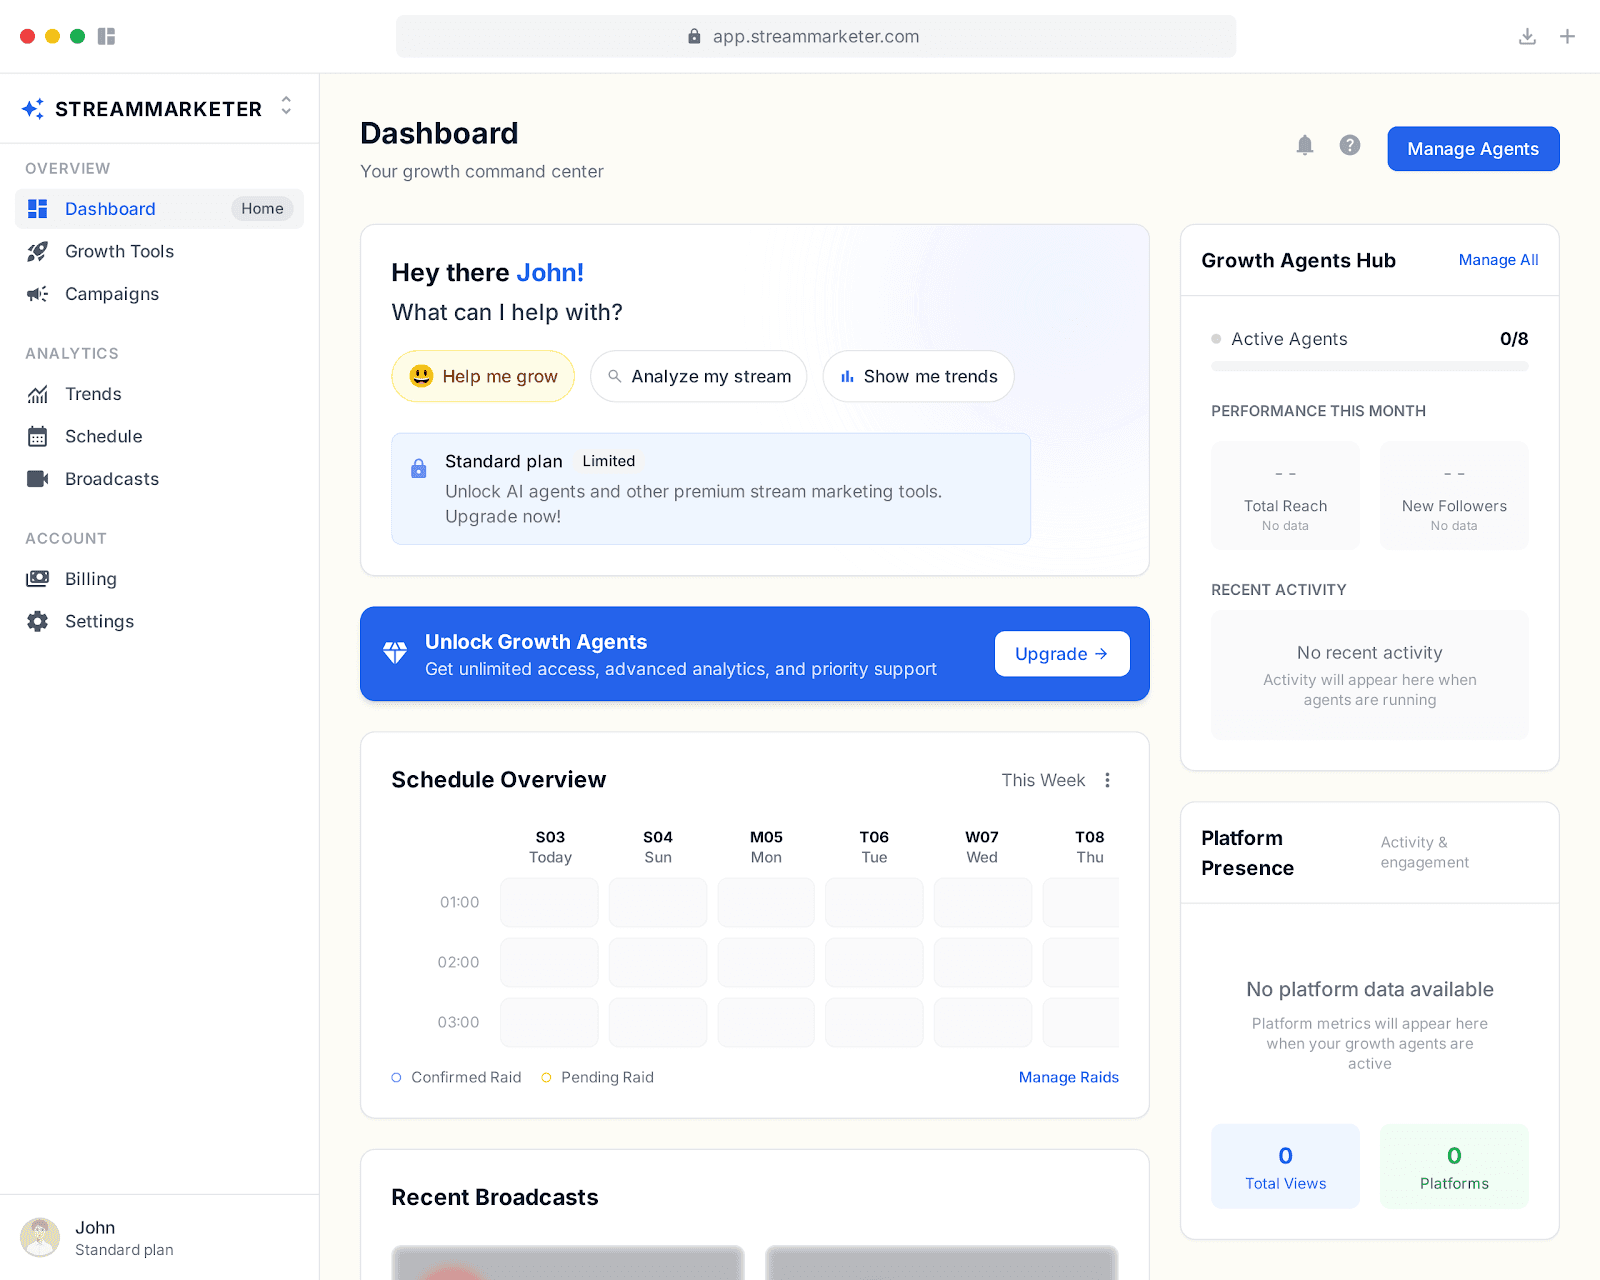1600x1280 pixels.
Task: Click the browser address bar
Action: point(815,36)
